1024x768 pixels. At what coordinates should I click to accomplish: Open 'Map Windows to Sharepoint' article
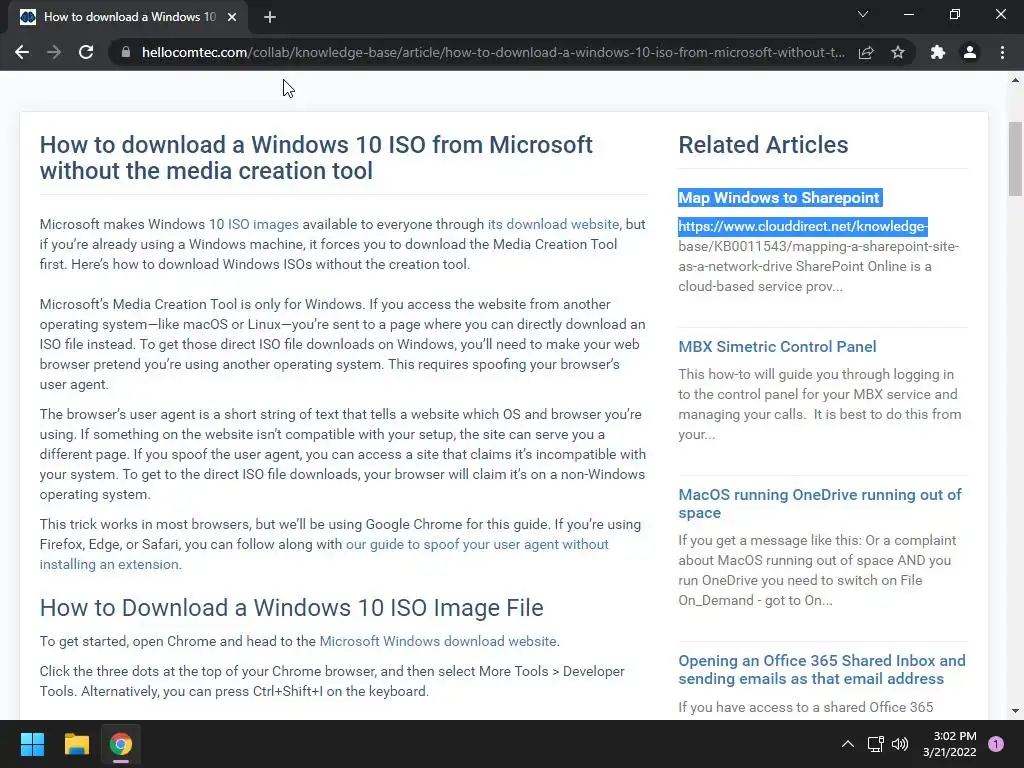coord(779,198)
